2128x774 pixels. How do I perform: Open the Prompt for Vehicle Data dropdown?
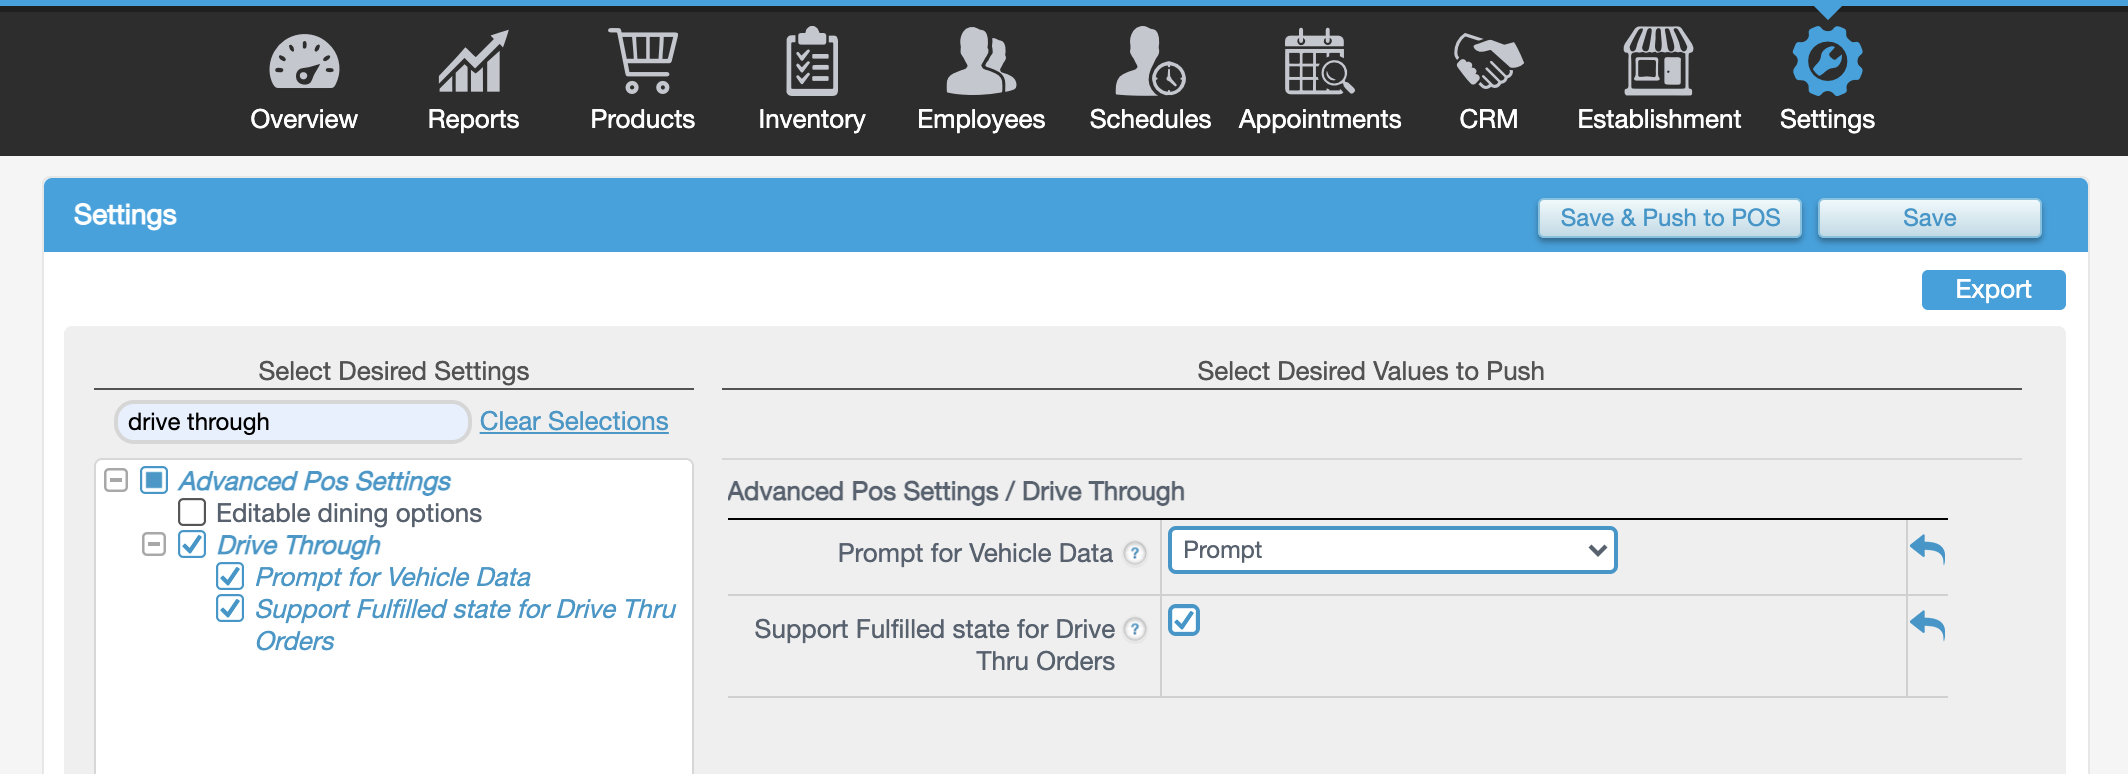coord(1392,550)
